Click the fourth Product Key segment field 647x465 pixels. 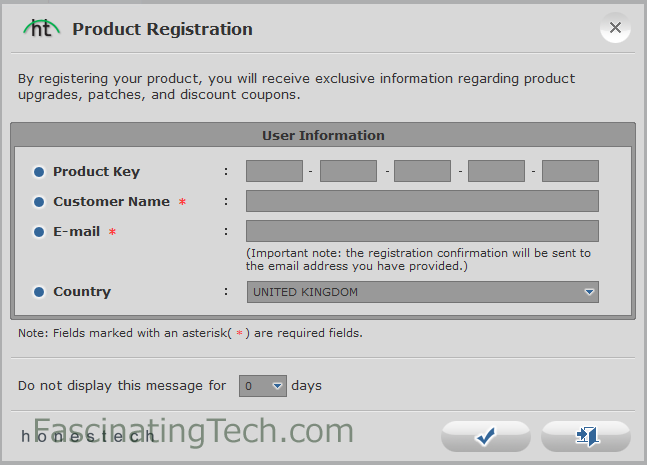(x=496, y=171)
